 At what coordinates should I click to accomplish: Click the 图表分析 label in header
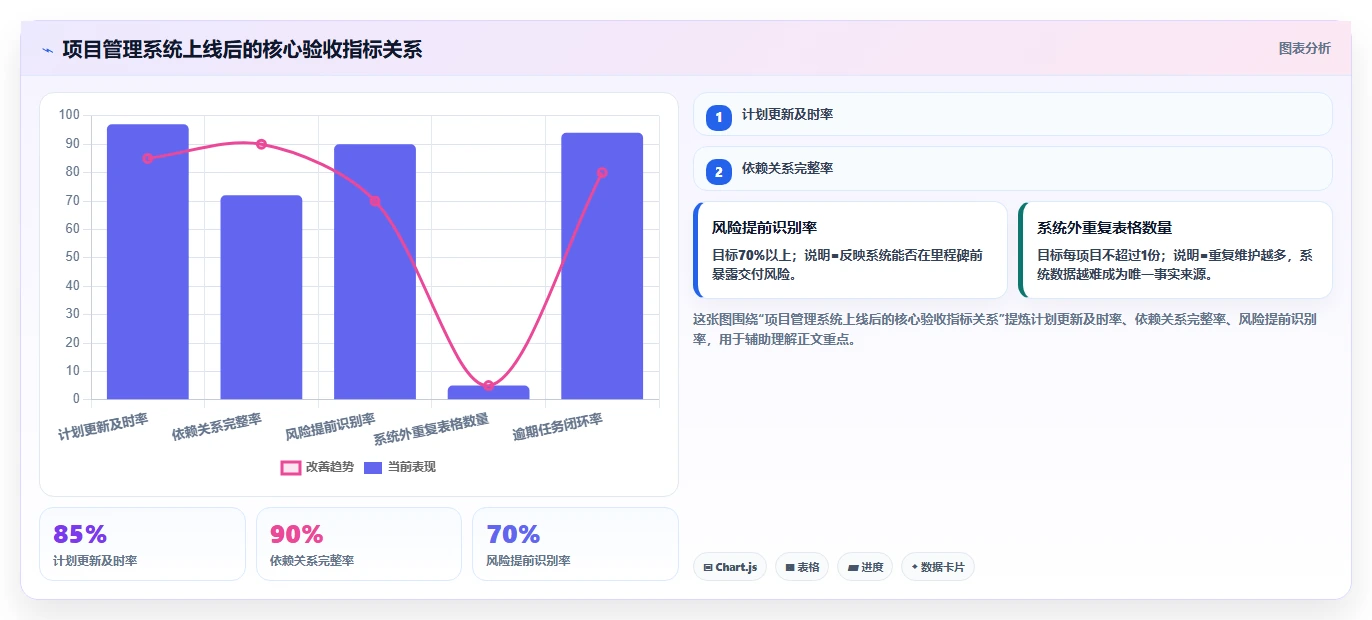pos(1304,48)
